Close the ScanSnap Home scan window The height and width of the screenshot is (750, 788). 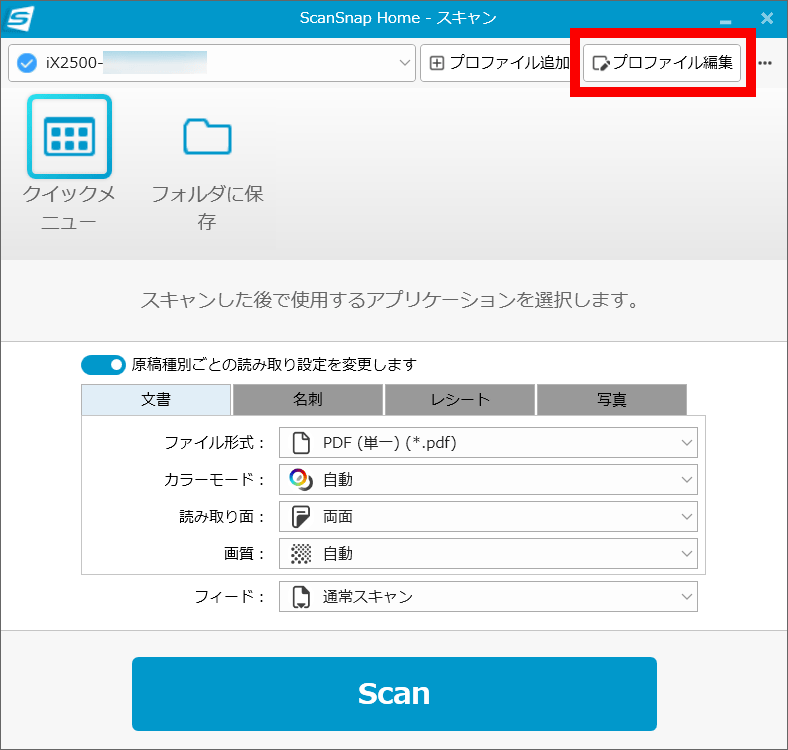[767, 19]
